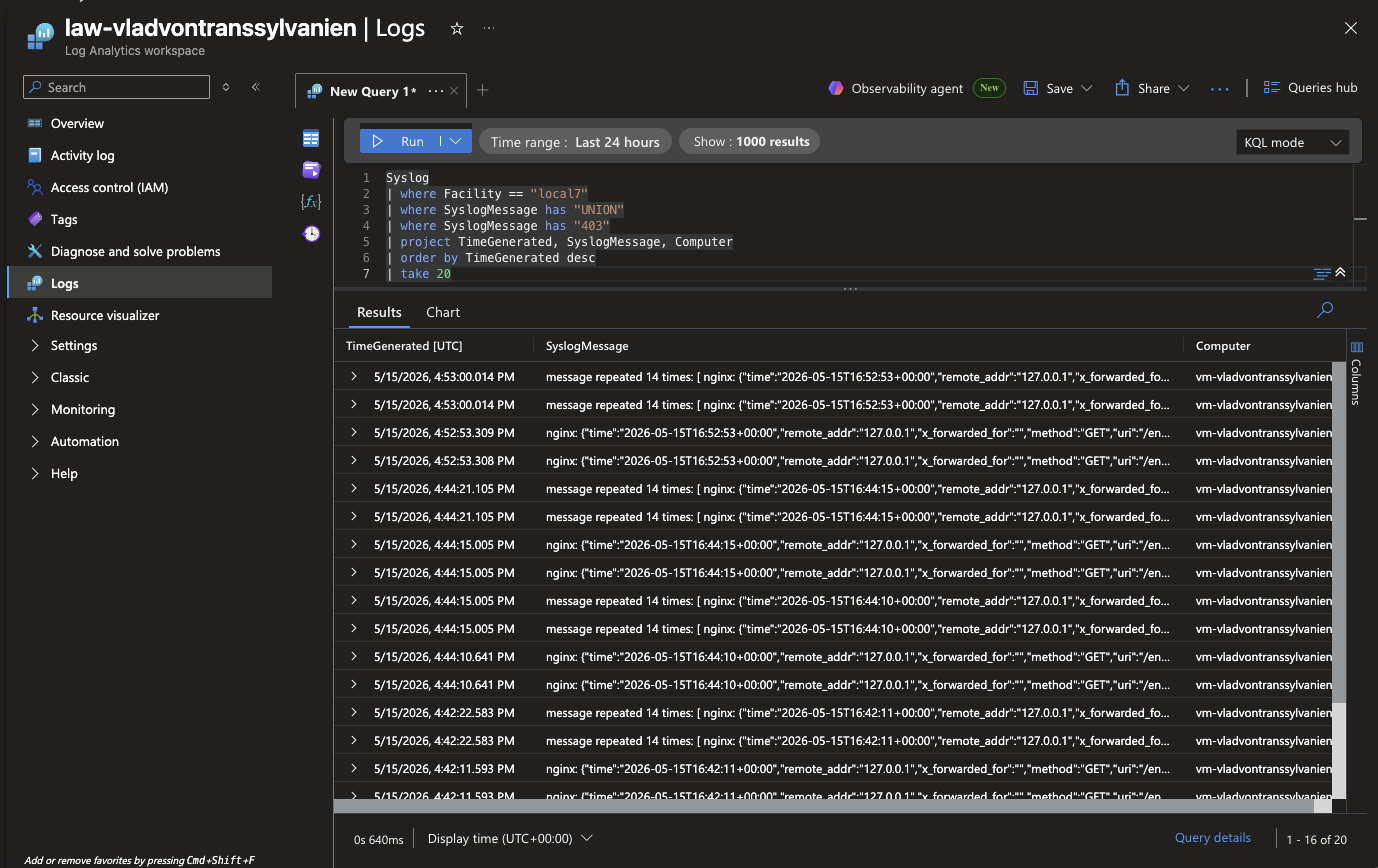Favorite the workspace with the star icon
This screenshot has height=868, width=1378.
pos(457,29)
